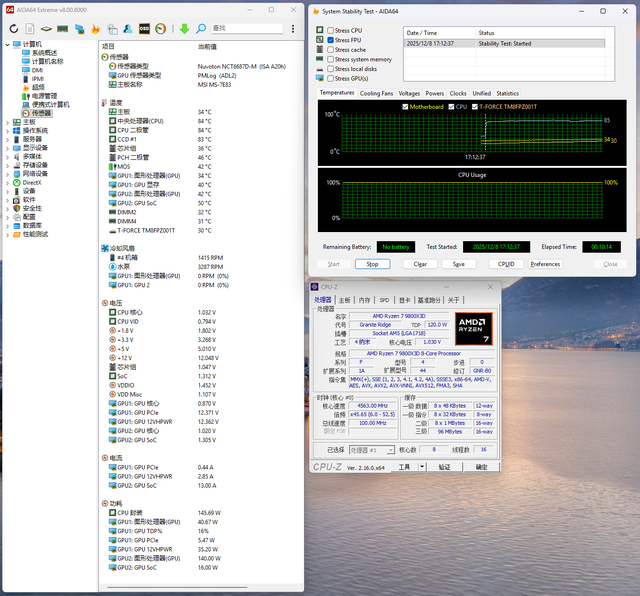
Task: Click the Refresh toolbar icon in AIDA64
Action: (14, 28)
